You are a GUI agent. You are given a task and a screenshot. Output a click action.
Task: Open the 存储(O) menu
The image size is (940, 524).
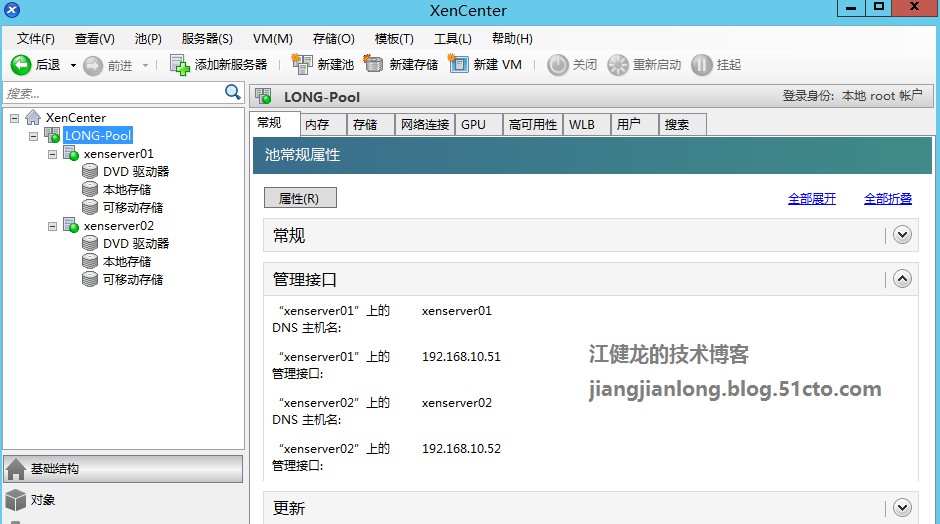pyautogui.click(x=333, y=39)
